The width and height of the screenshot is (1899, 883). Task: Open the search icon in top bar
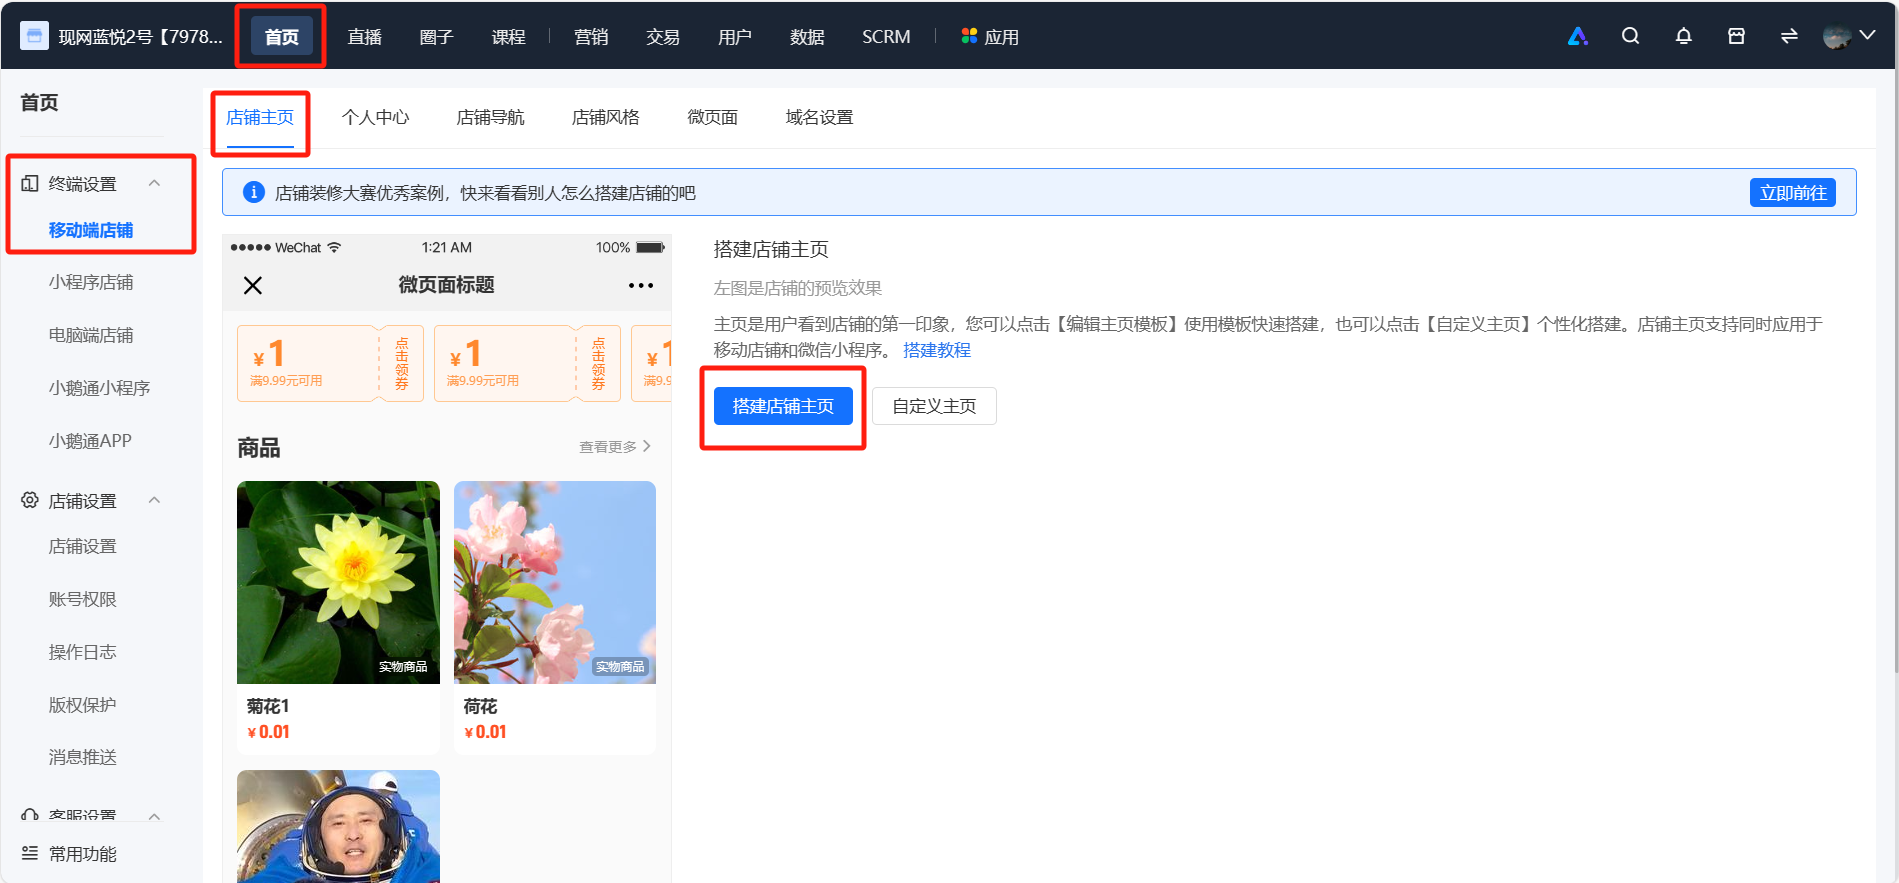tap(1630, 36)
